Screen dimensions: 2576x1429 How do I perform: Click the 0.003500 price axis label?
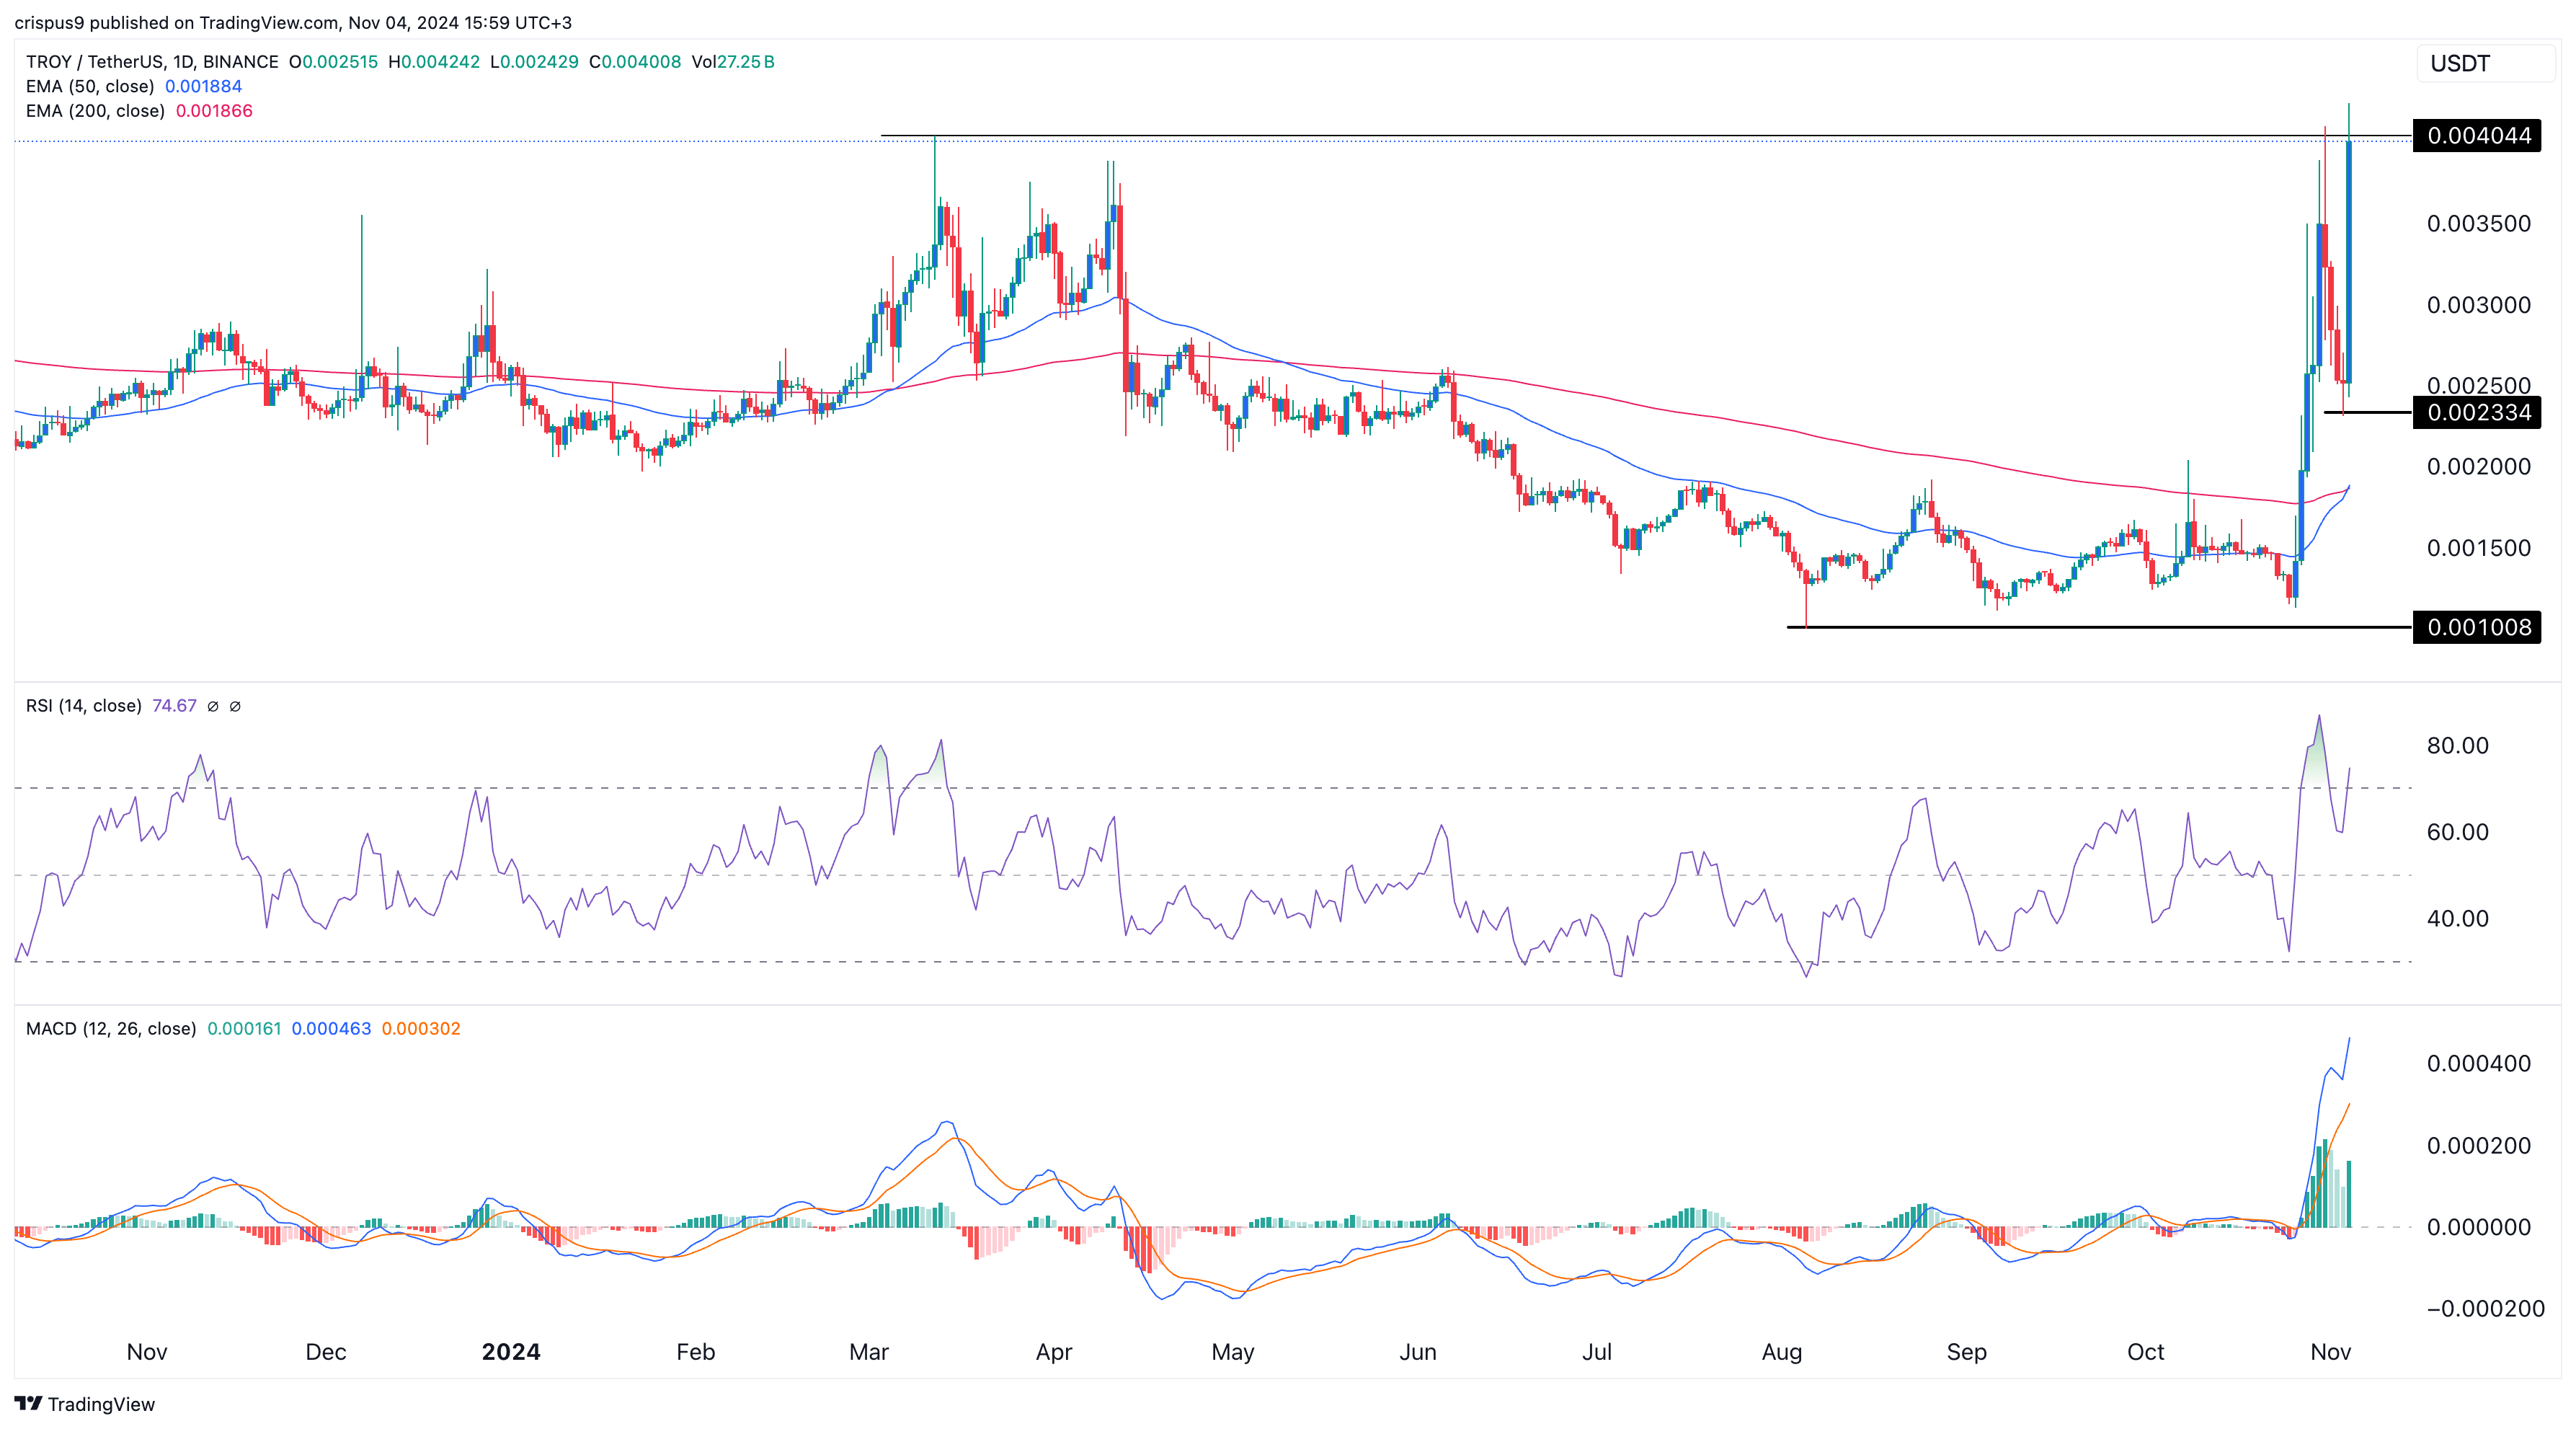click(x=2479, y=223)
